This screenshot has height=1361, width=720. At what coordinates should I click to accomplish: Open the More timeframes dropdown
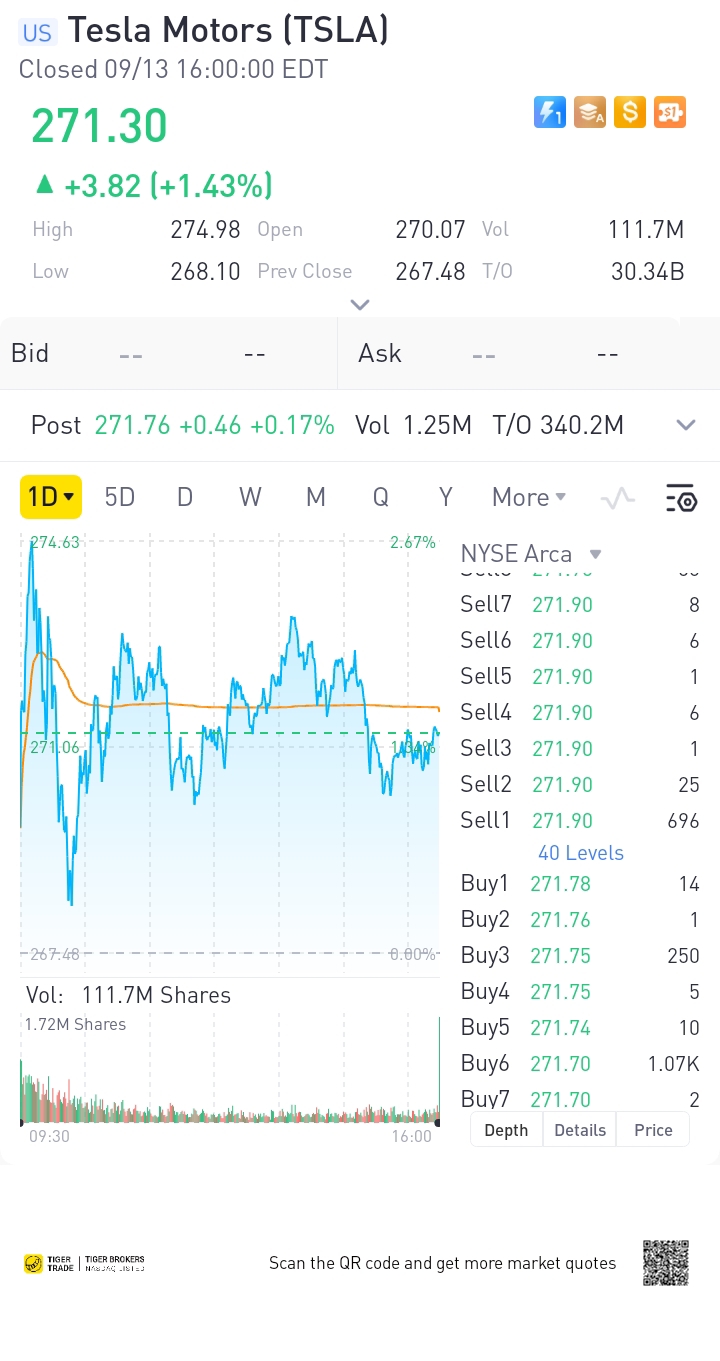tap(528, 497)
